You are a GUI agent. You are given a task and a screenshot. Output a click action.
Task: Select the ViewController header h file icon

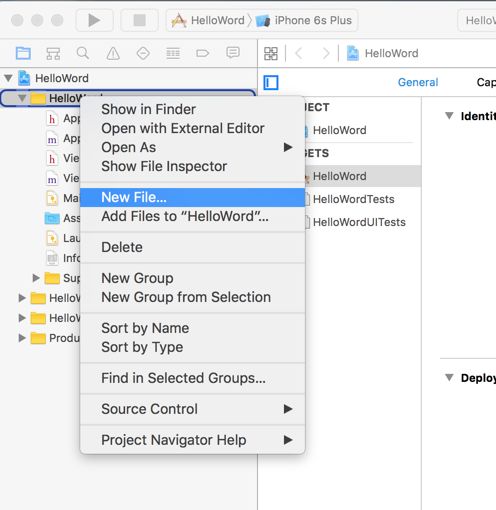(x=52, y=158)
